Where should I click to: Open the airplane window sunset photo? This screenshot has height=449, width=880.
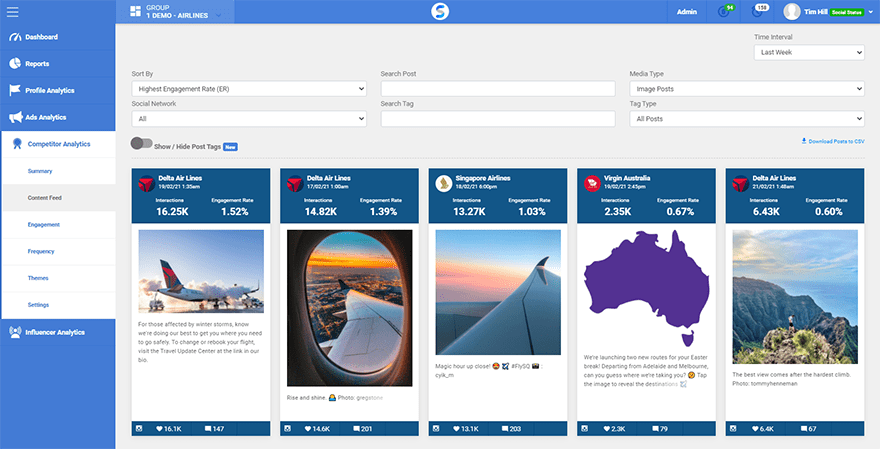(x=350, y=308)
